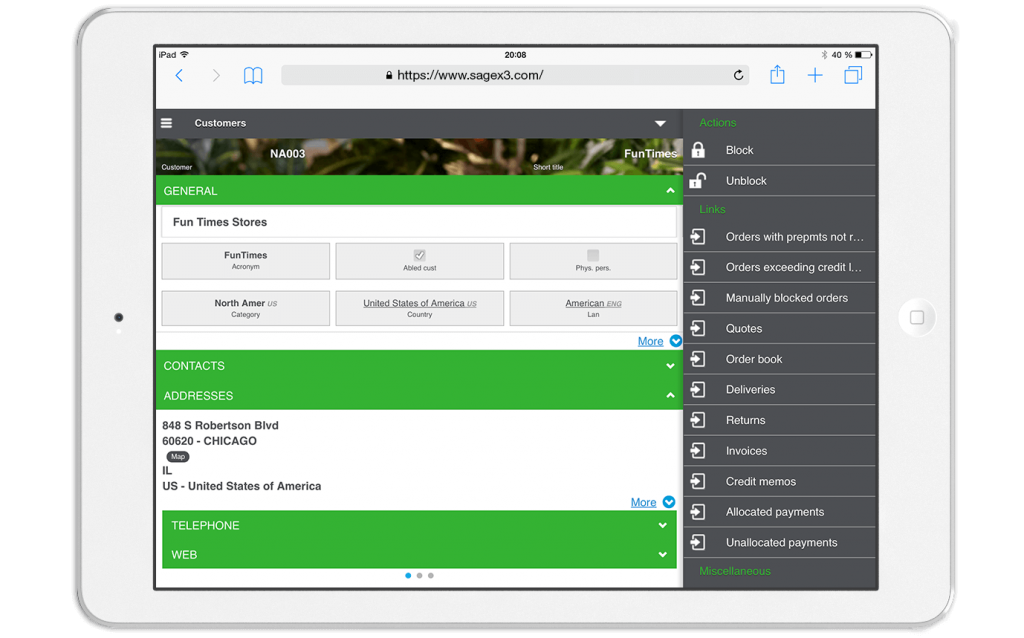Screen dimensions: 1024x638
Task: Open the Customers header dropdown arrow
Action: click(x=660, y=123)
